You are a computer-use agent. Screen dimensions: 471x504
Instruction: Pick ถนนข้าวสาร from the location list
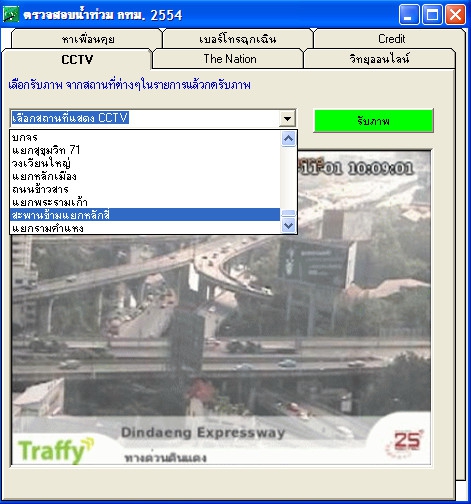[145, 189]
